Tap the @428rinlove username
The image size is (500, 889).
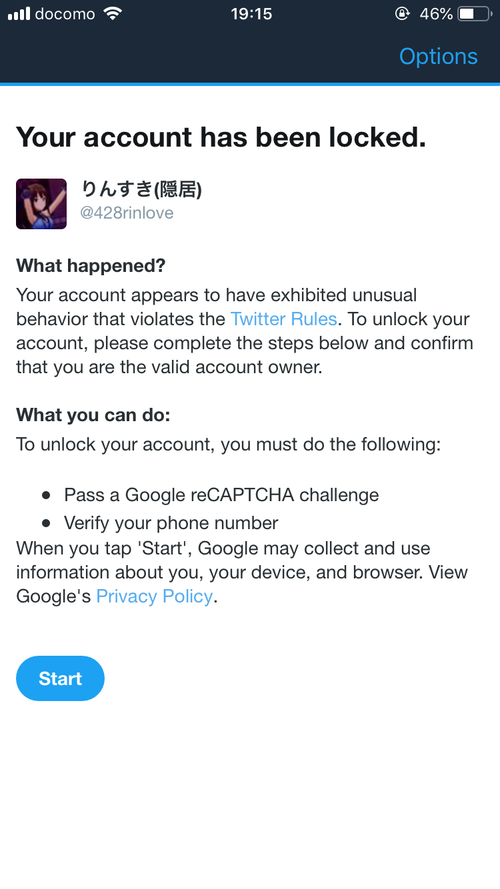click(126, 213)
